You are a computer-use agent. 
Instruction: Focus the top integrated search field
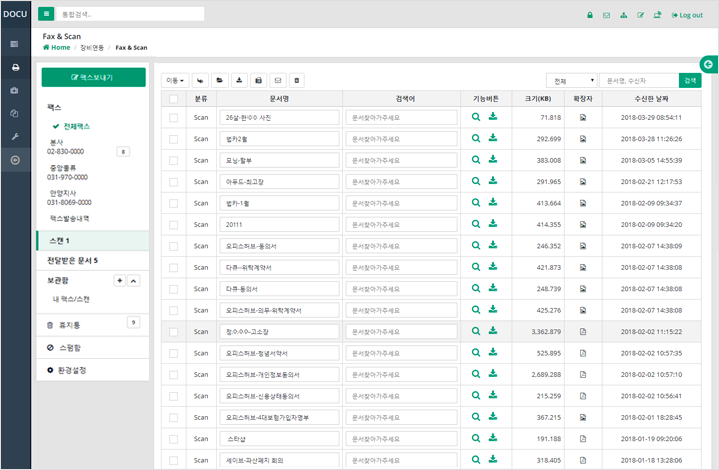pos(130,14)
